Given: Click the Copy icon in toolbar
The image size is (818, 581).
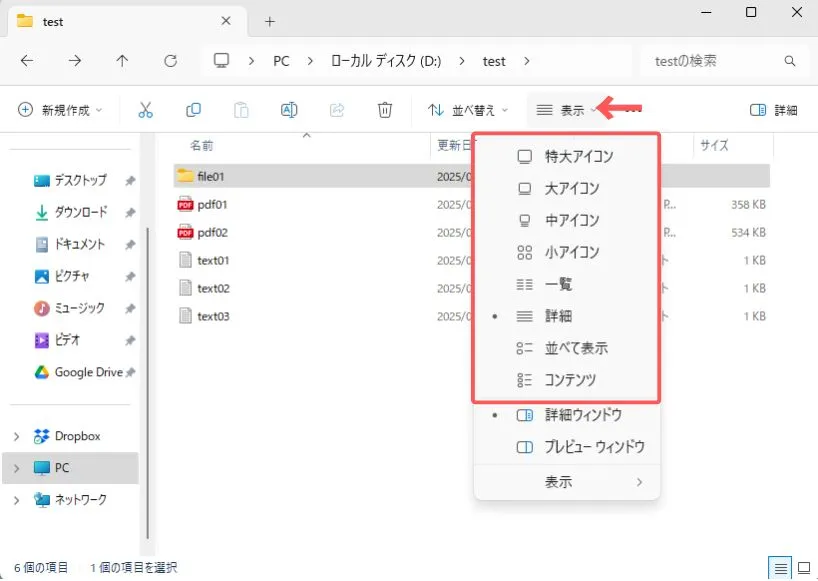Looking at the screenshot, I should [x=194, y=110].
